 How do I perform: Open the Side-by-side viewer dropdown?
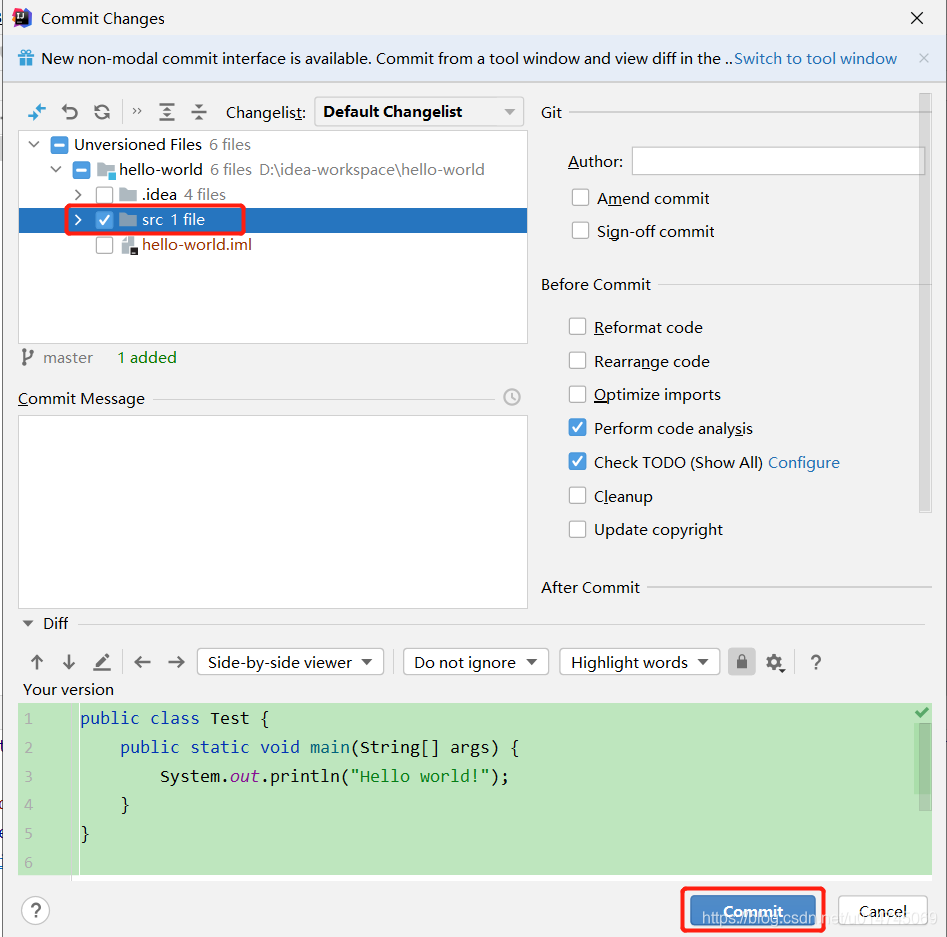[x=291, y=662]
